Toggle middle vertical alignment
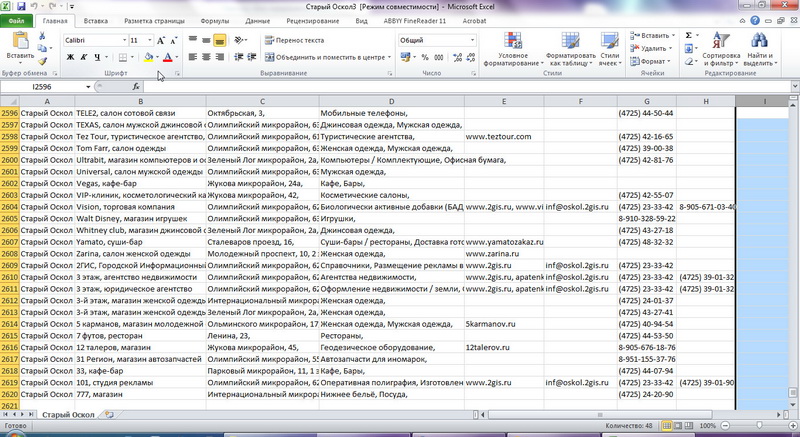Image resolution: width=800 pixels, height=437 pixels. pos(206,40)
